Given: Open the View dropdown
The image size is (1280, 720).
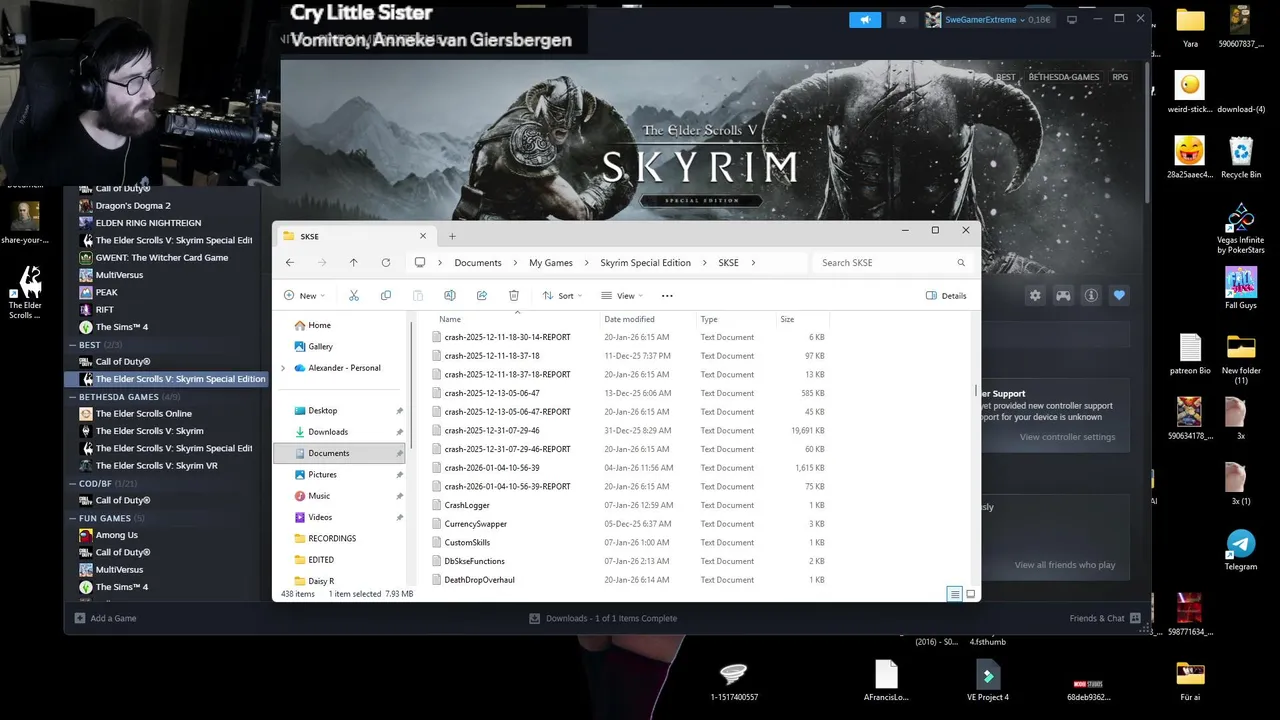Looking at the screenshot, I should [622, 296].
